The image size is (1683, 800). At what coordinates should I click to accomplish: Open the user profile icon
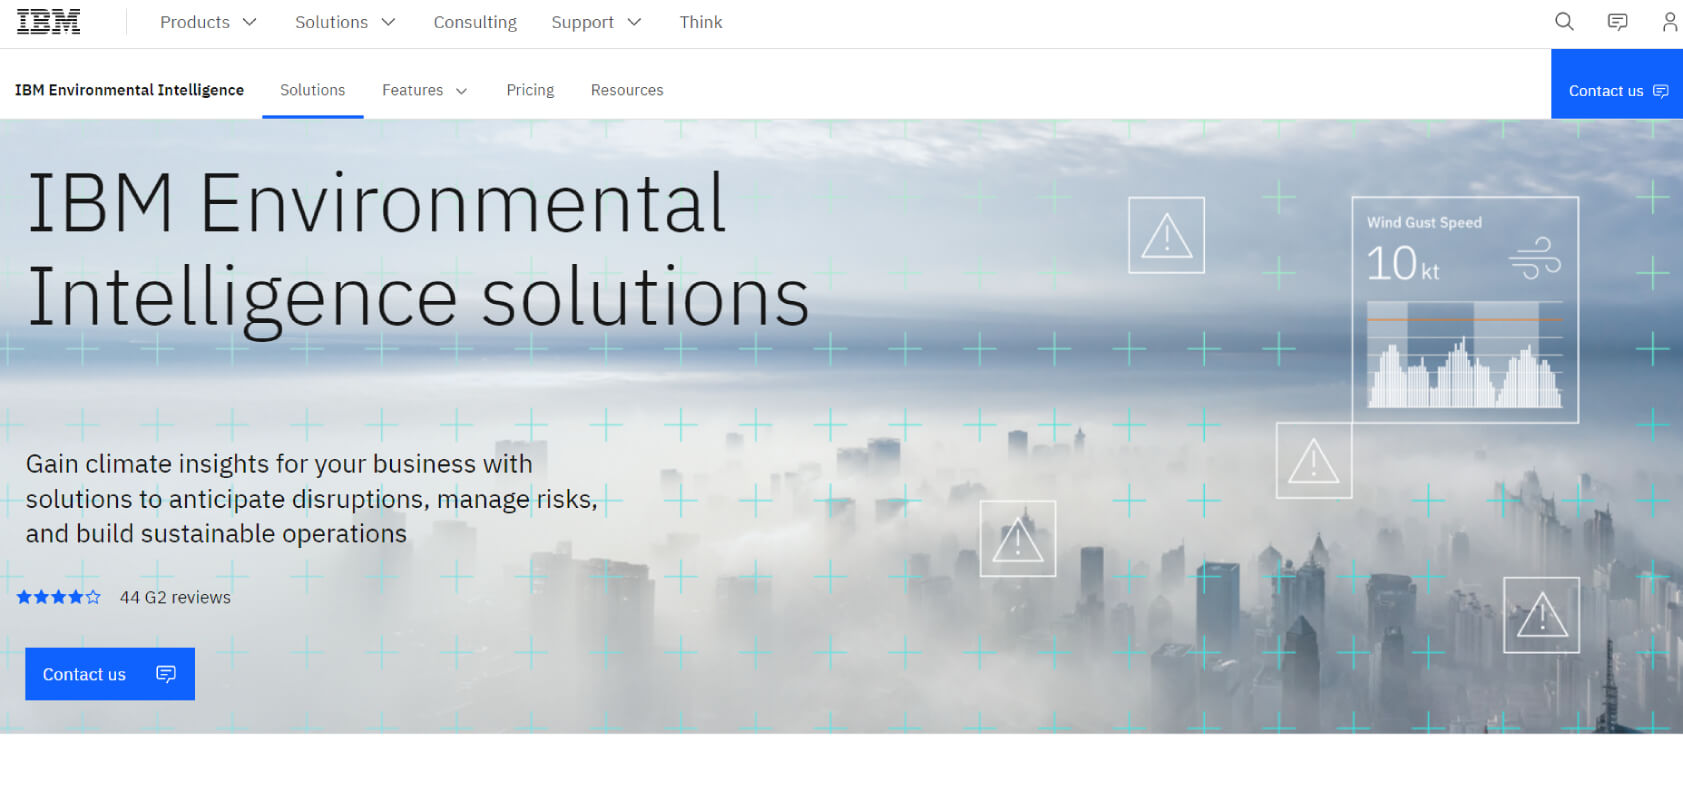coord(1669,22)
